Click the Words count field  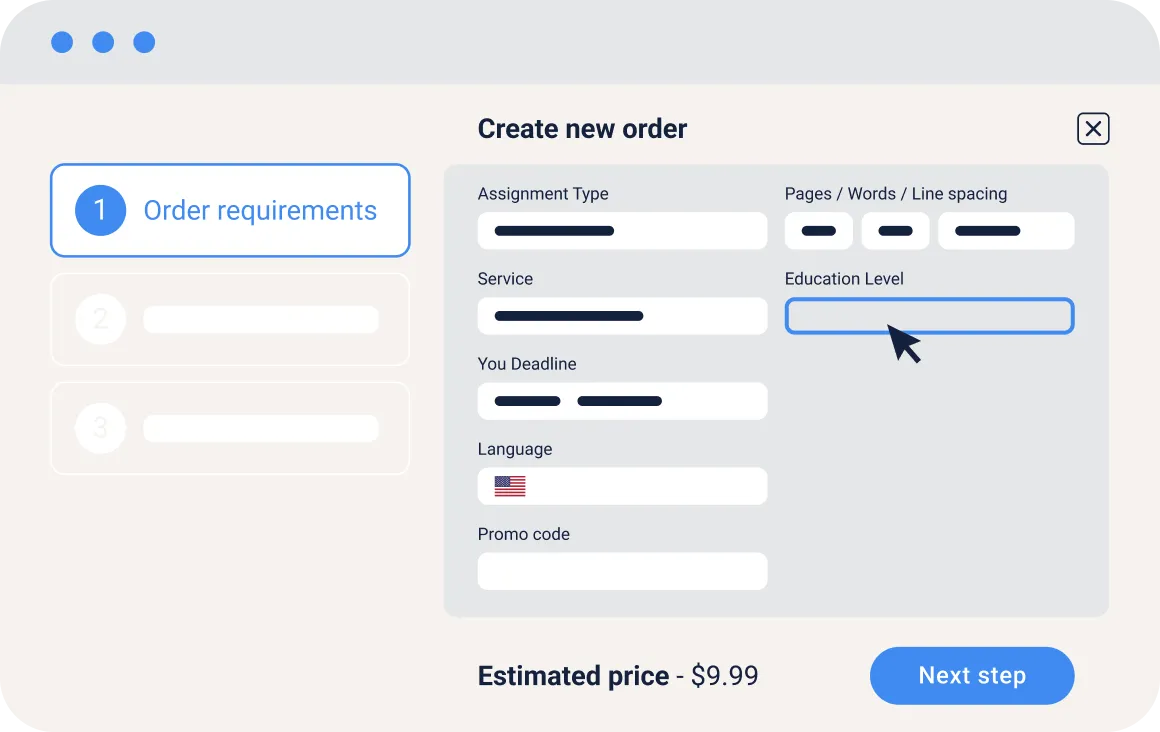point(895,231)
